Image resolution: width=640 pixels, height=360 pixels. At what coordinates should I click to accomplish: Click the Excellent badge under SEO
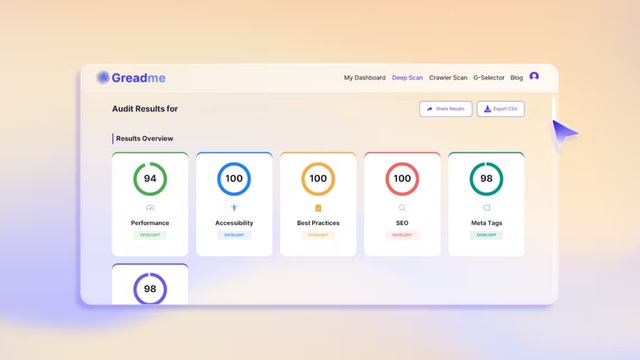(402, 235)
